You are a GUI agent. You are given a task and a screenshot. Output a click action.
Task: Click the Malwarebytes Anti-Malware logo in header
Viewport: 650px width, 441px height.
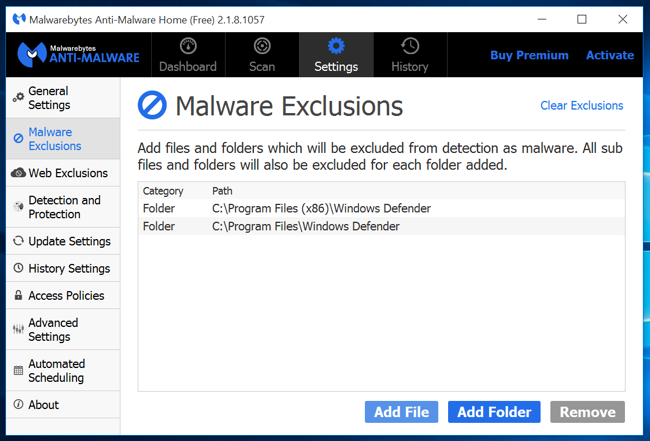(x=78, y=55)
